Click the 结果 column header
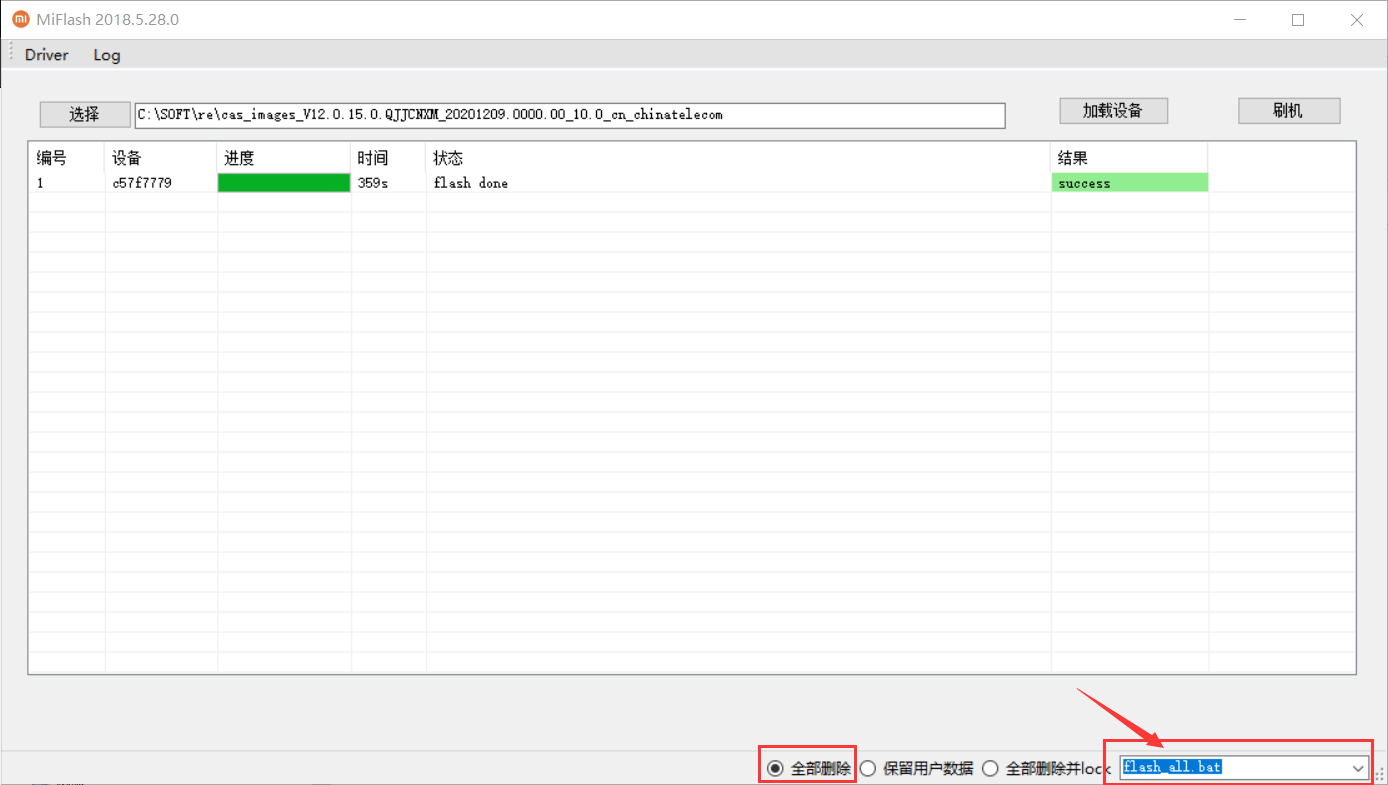 coord(1129,158)
